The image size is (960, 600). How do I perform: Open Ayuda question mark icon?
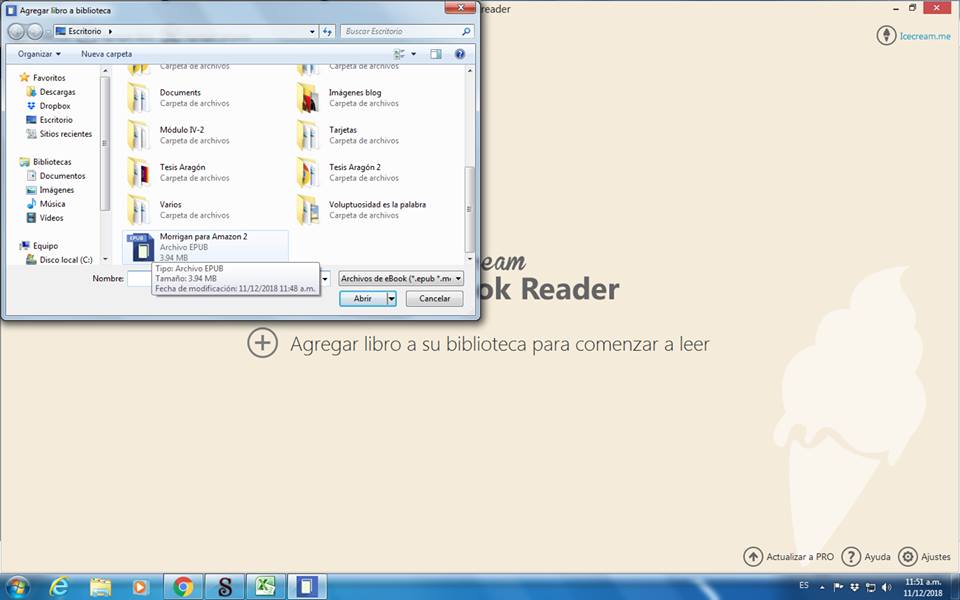851,557
